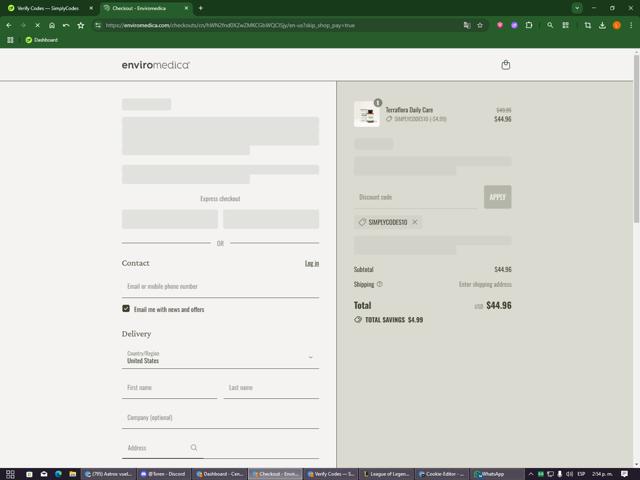Switch to Discord taskbar window

[x=164, y=474]
